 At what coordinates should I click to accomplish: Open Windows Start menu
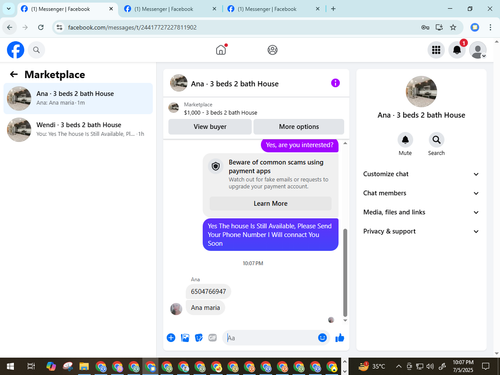[x=10, y=367]
